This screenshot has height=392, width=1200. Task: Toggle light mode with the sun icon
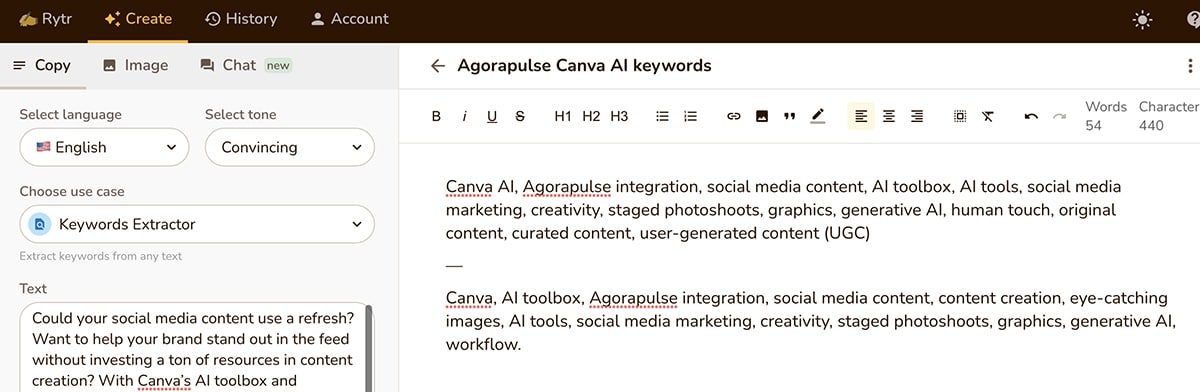(x=1142, y=19)
